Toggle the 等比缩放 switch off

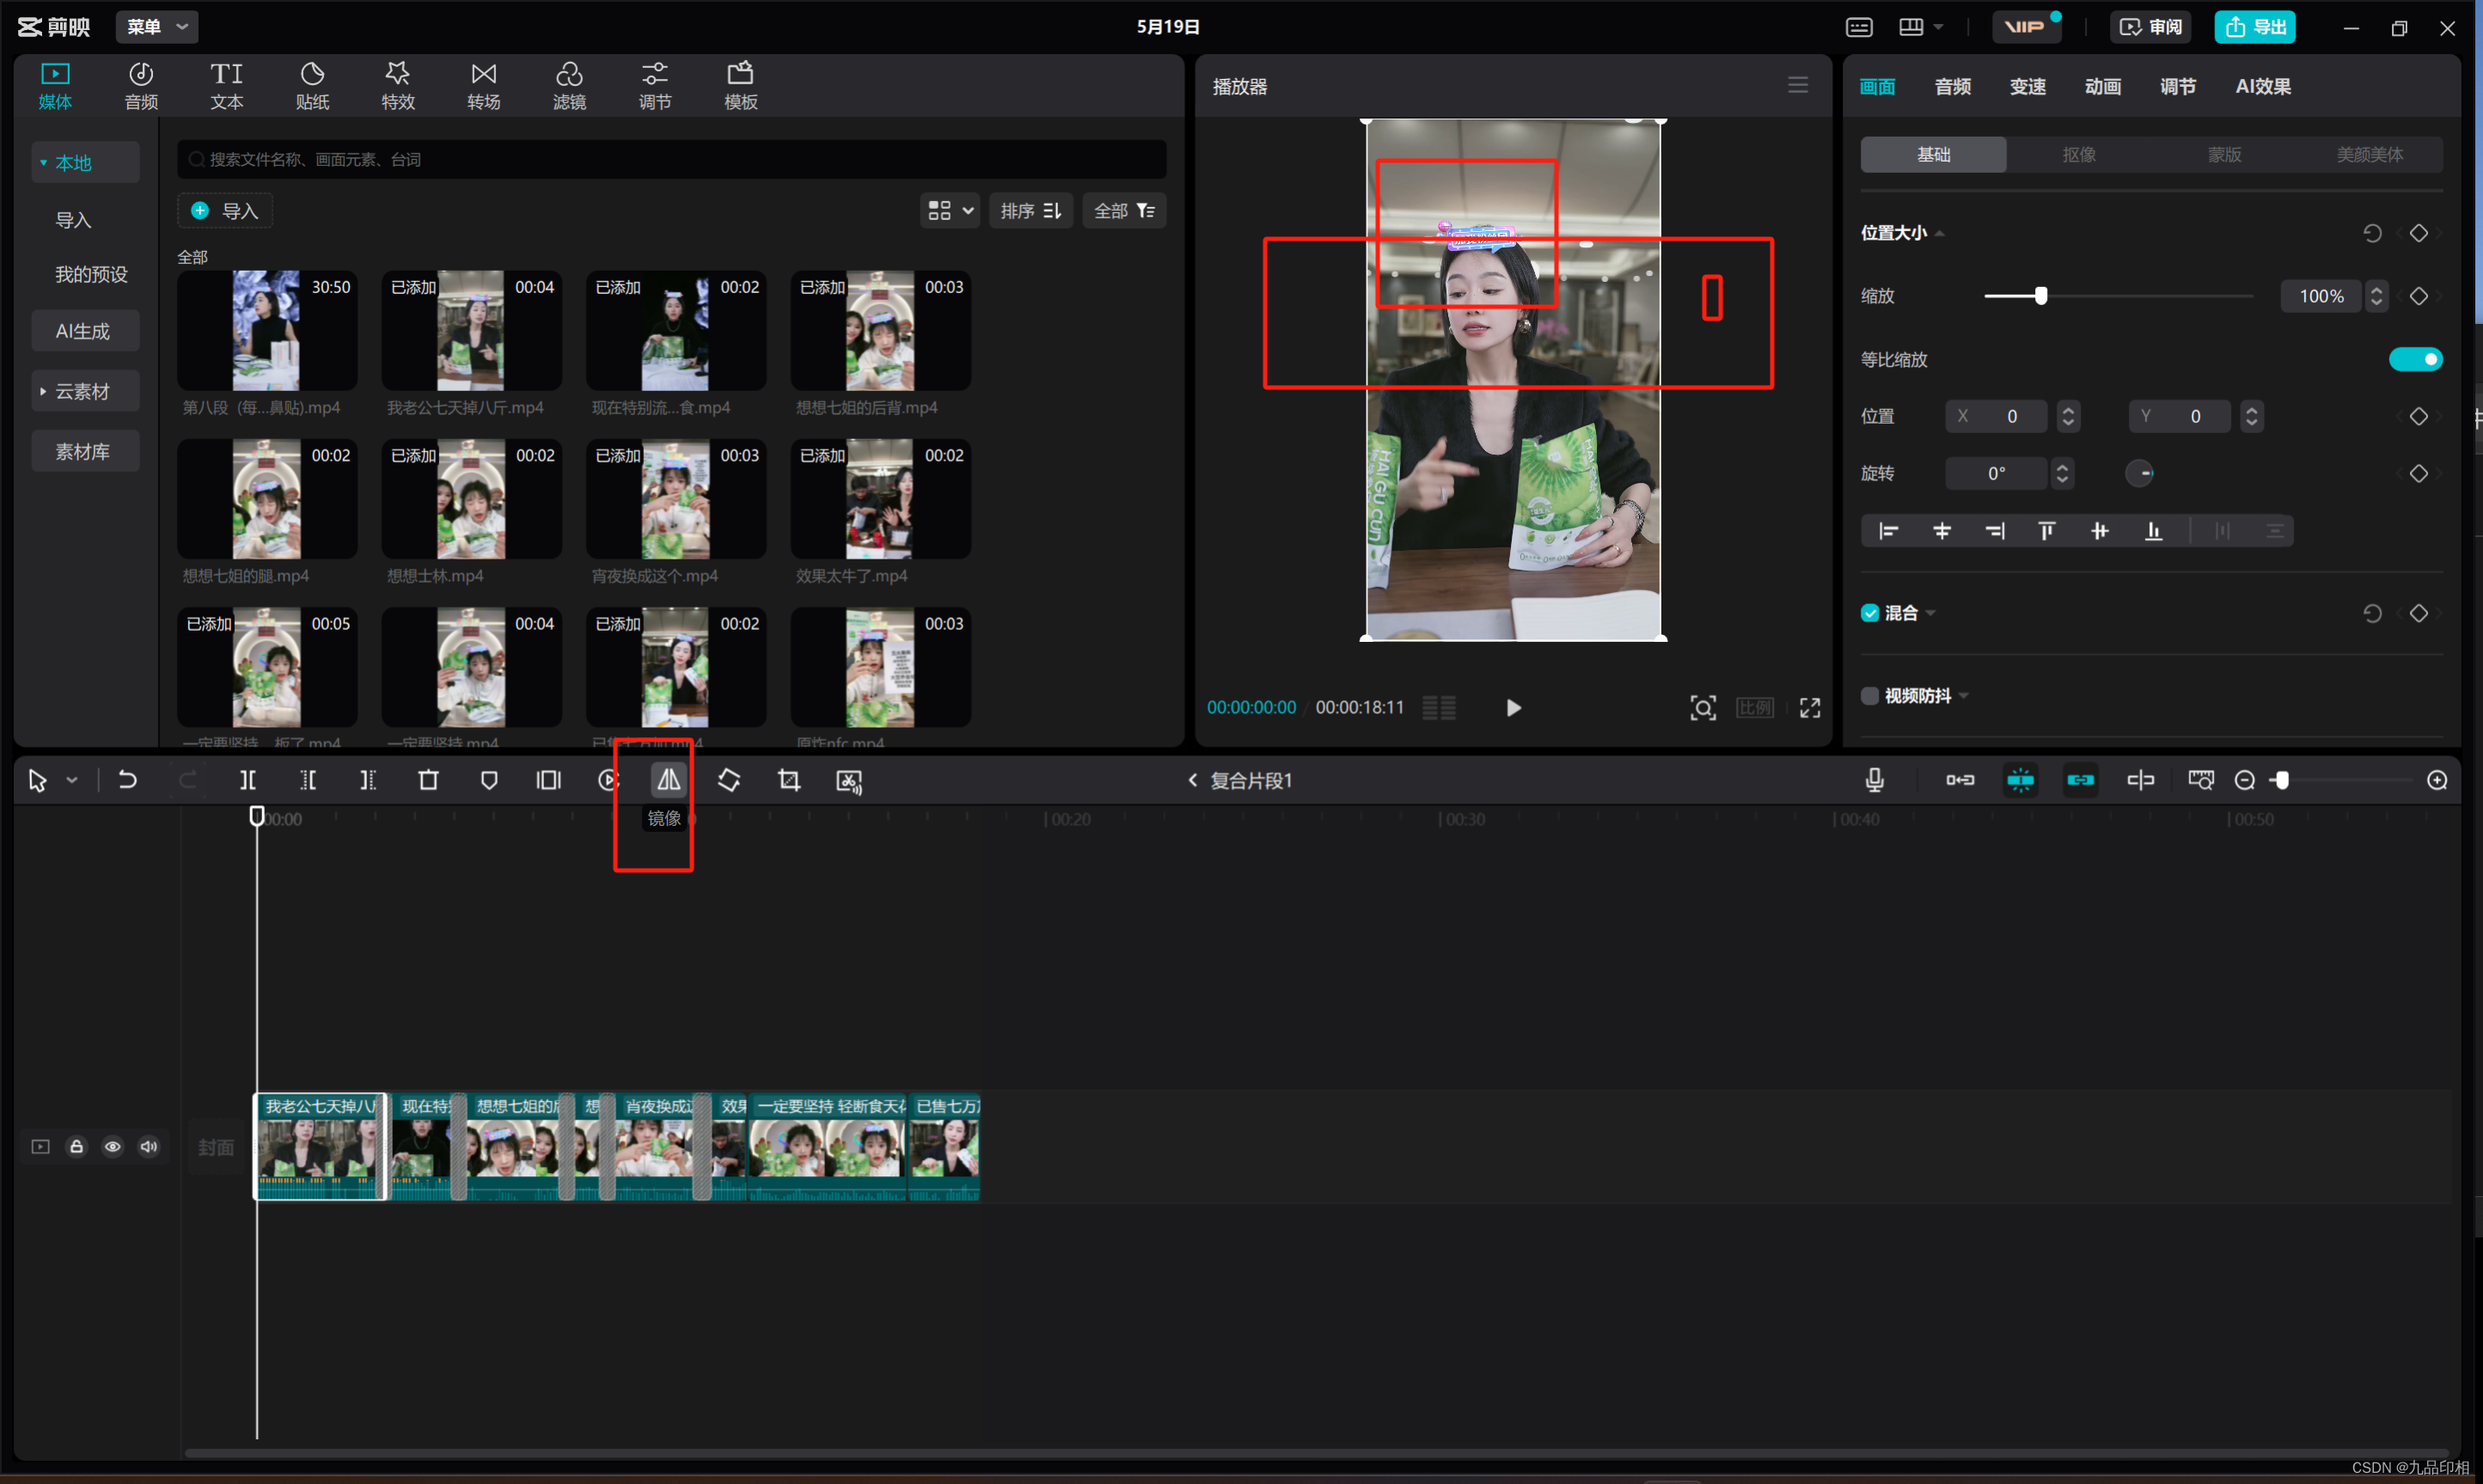2415,359
